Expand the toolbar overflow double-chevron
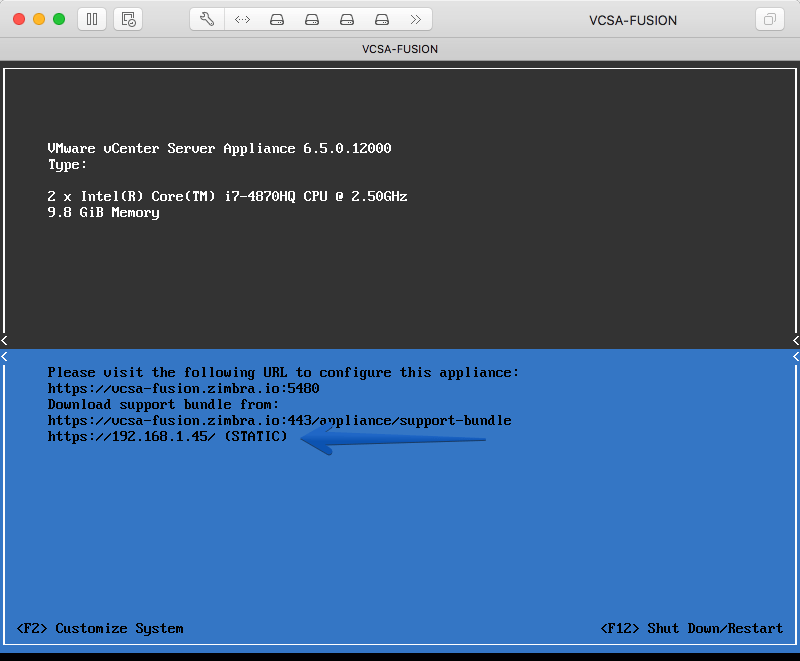 [416, 19]
